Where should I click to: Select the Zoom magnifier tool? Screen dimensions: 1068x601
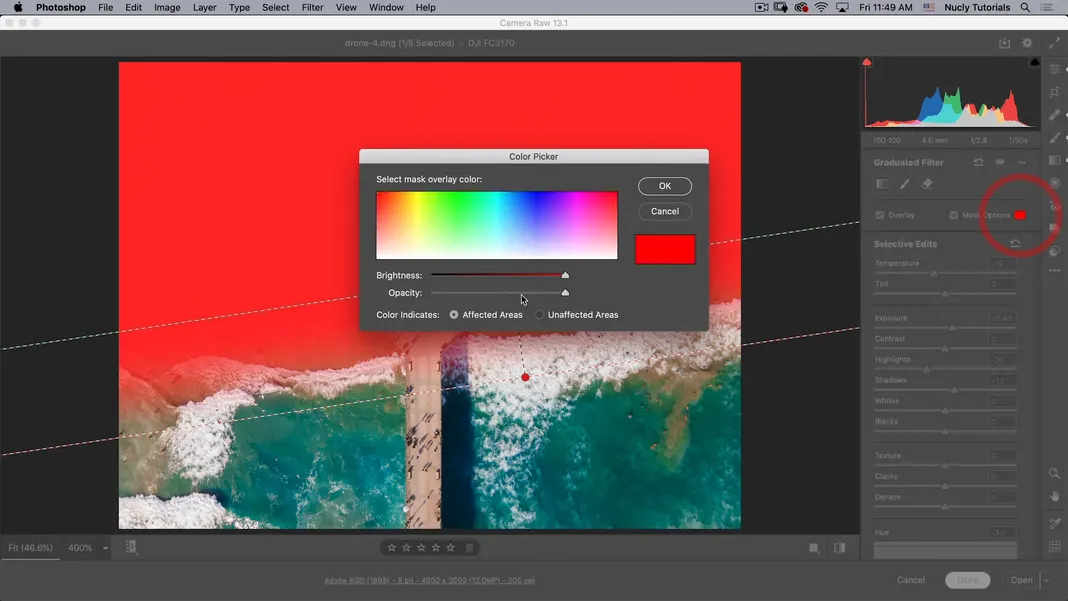pyautogui.click(x=1054, y=473)
